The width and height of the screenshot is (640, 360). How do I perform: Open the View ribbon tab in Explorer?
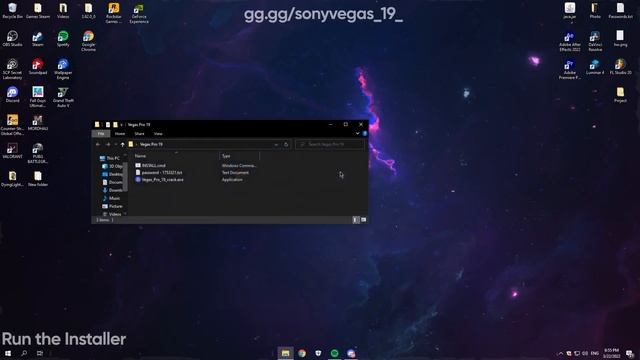tap(158, 133)
